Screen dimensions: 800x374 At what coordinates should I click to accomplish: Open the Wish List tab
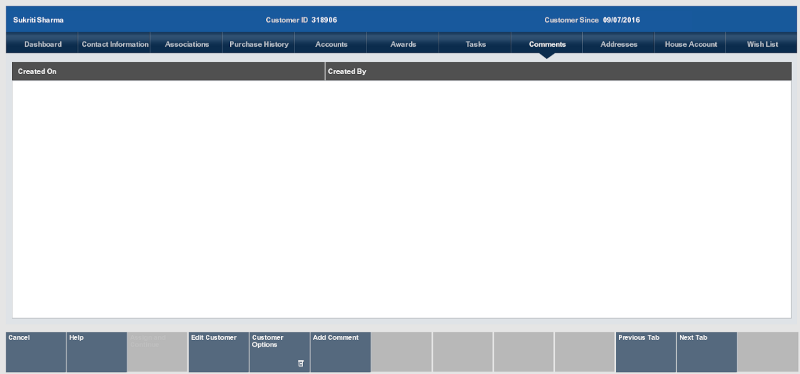tap(762, 44)
